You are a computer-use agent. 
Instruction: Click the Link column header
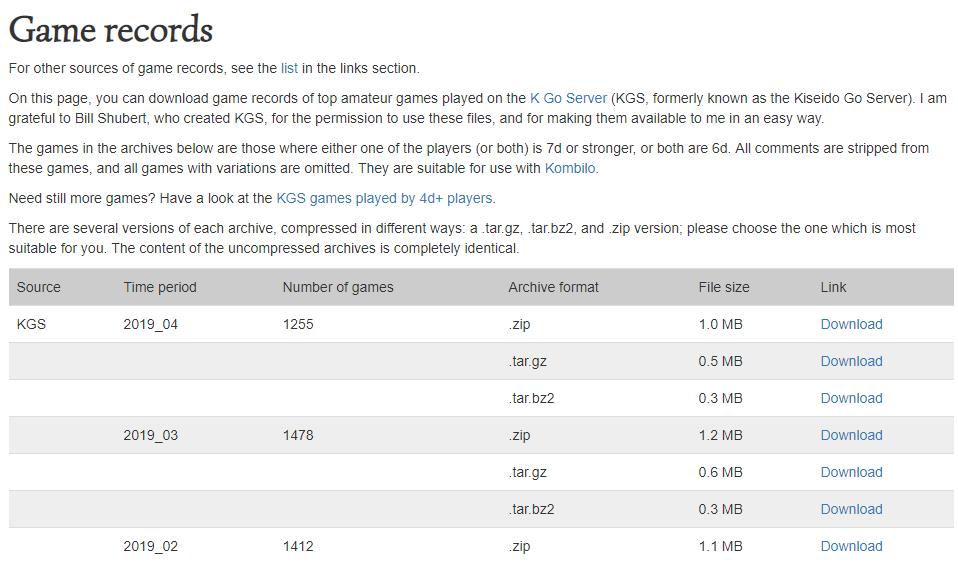(x=833, y=287)
